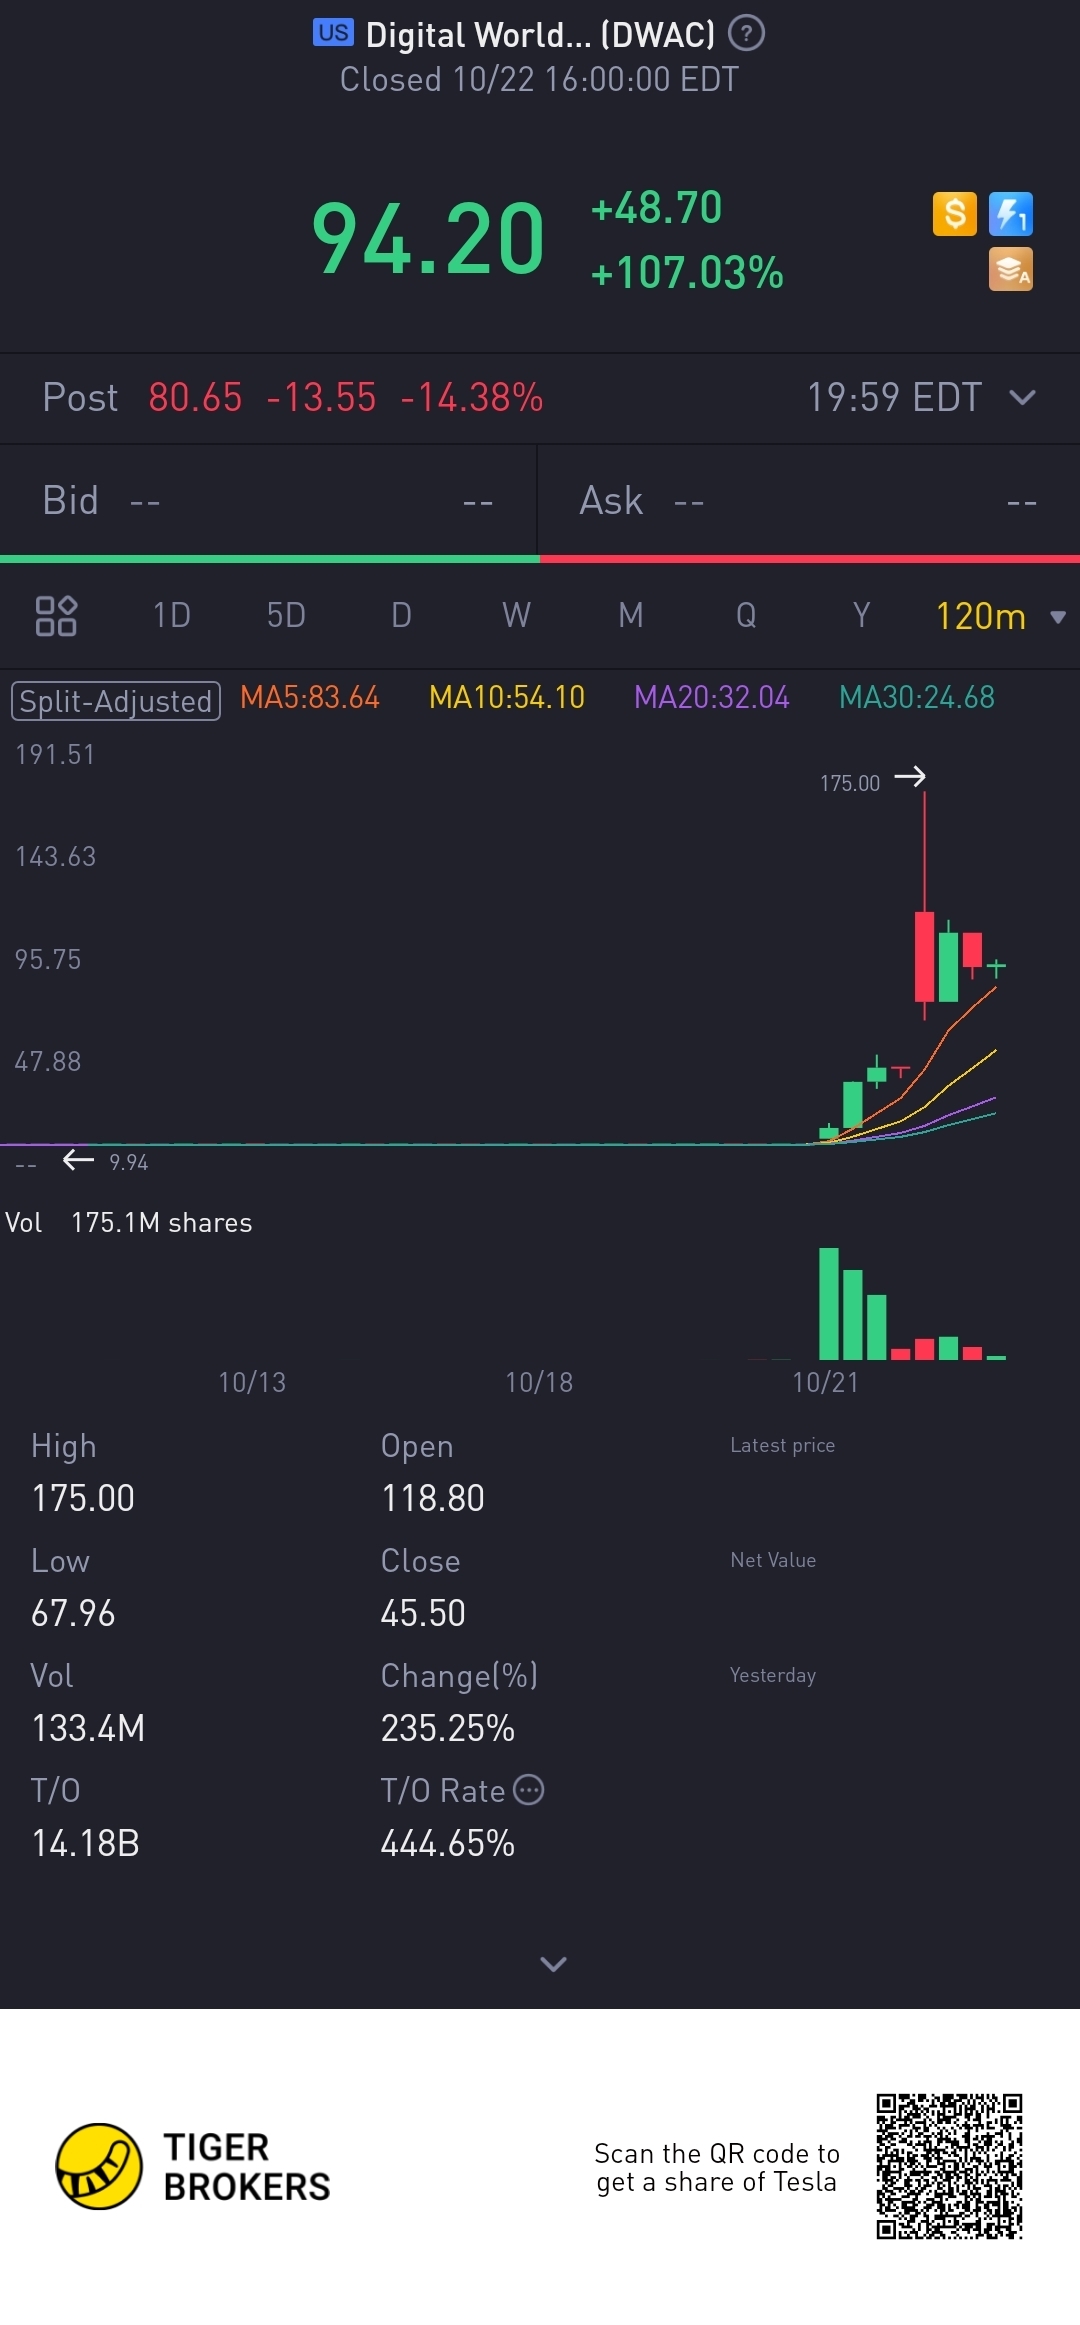Tap the Vol 133.4M value
The width and height of the screenshot is (1080, 2325).
(88, 1728)
